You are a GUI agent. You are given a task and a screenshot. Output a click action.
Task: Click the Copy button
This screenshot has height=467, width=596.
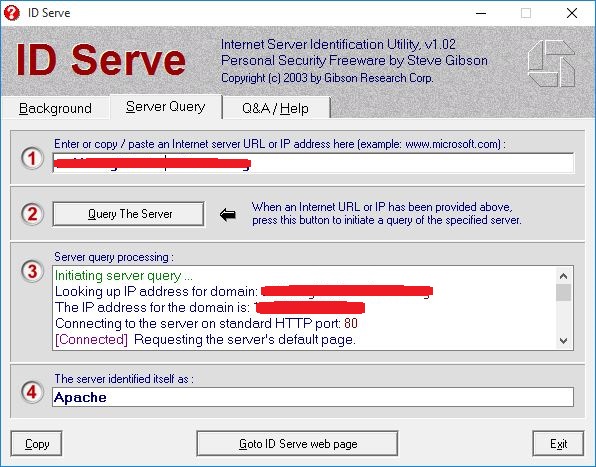(36, 443)
